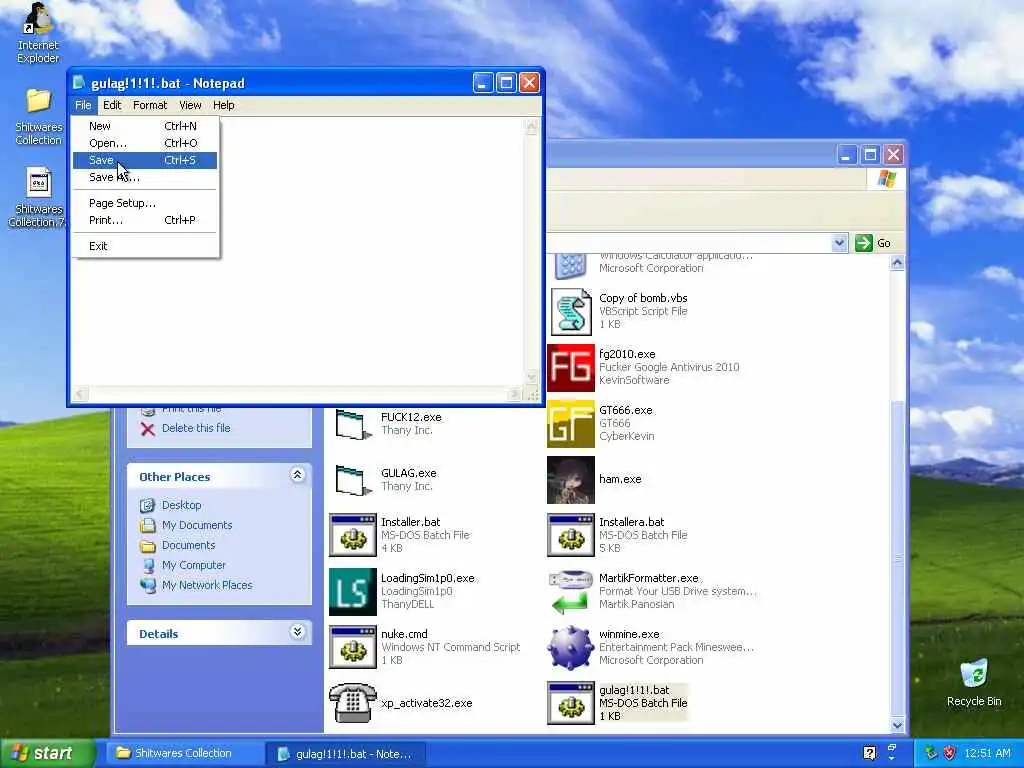Open Internet Exploder desktop shortcut
The width and height of the screenshot is (1024, 768).
tap(38, 33)
